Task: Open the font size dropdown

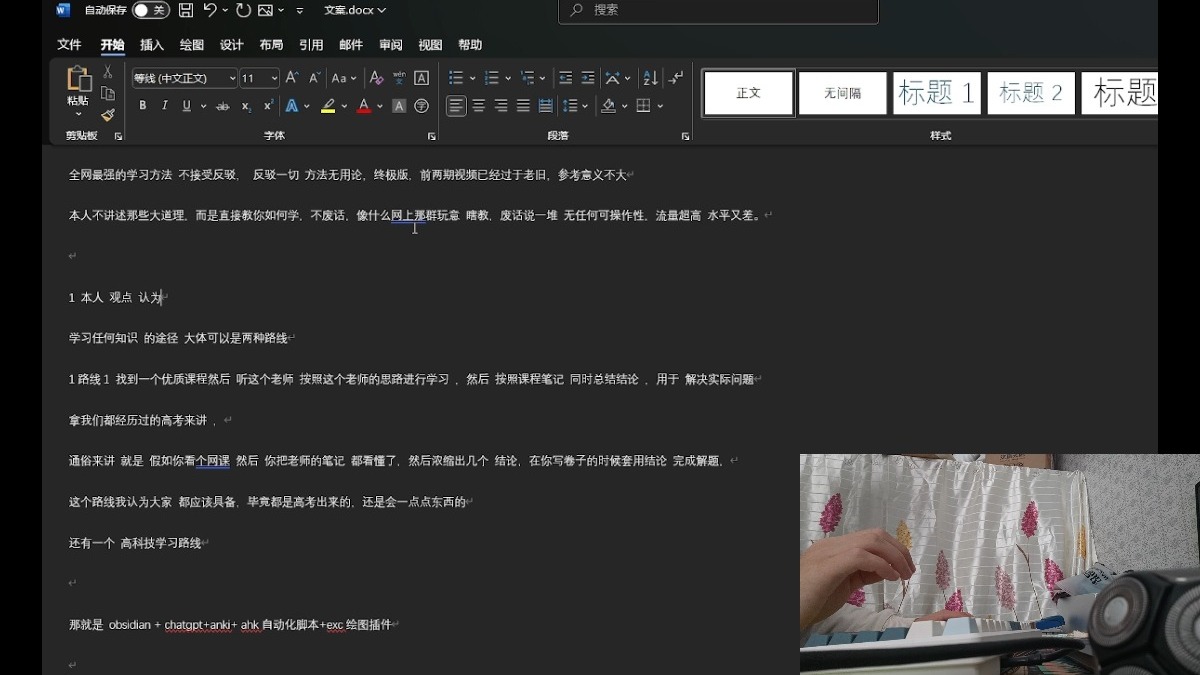Action: tap(274, 78)
